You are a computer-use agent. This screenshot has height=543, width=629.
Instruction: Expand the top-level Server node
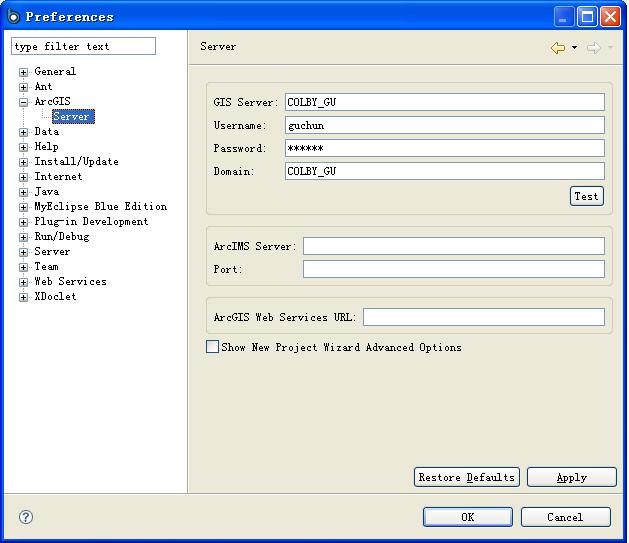coord(23,252)
